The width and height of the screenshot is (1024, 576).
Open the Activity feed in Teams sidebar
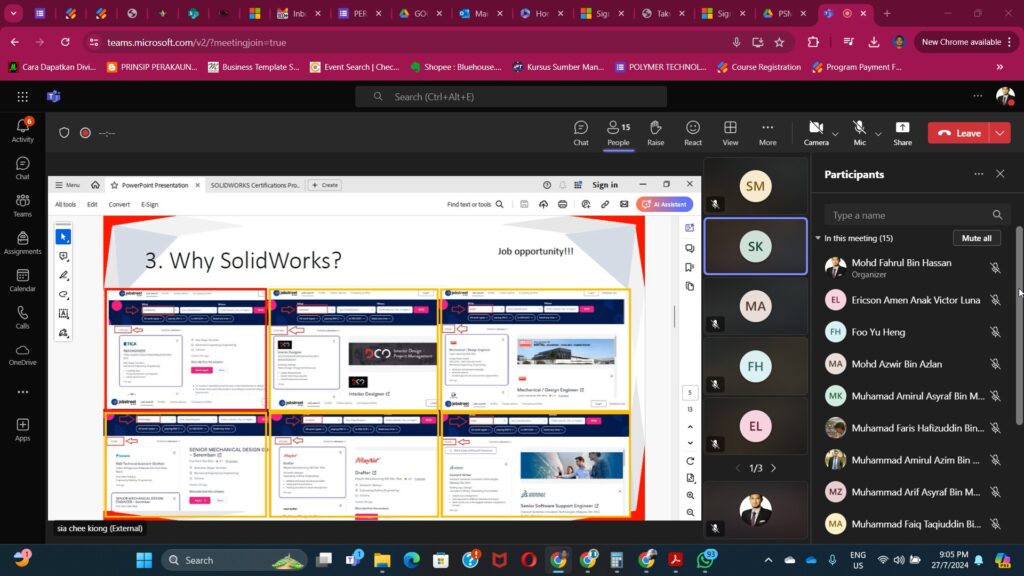[x=22, y=130]
